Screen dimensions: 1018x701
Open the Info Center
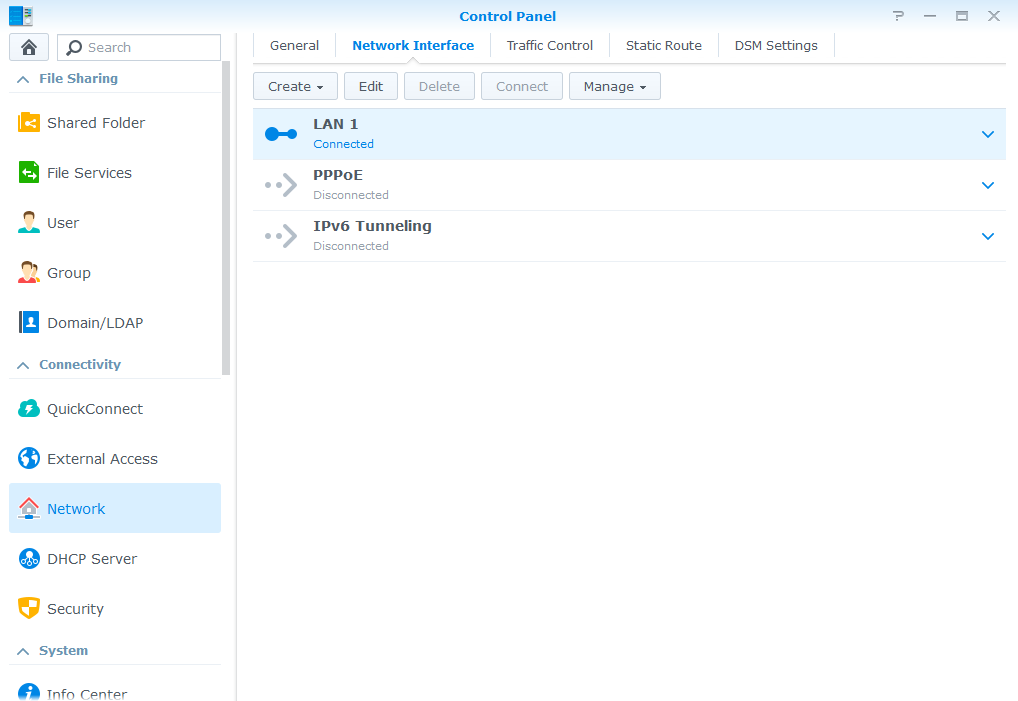(87, 693)
